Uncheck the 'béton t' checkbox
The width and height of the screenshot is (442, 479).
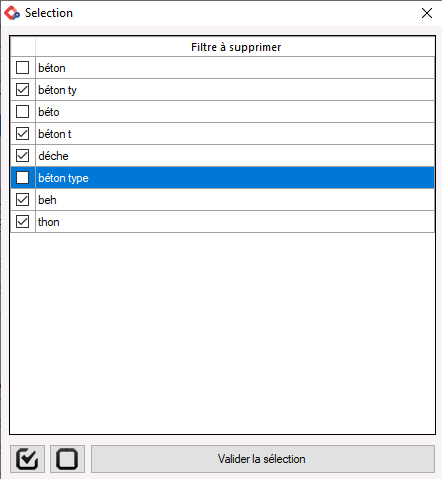pyautogui.click(x=22, y=134)
